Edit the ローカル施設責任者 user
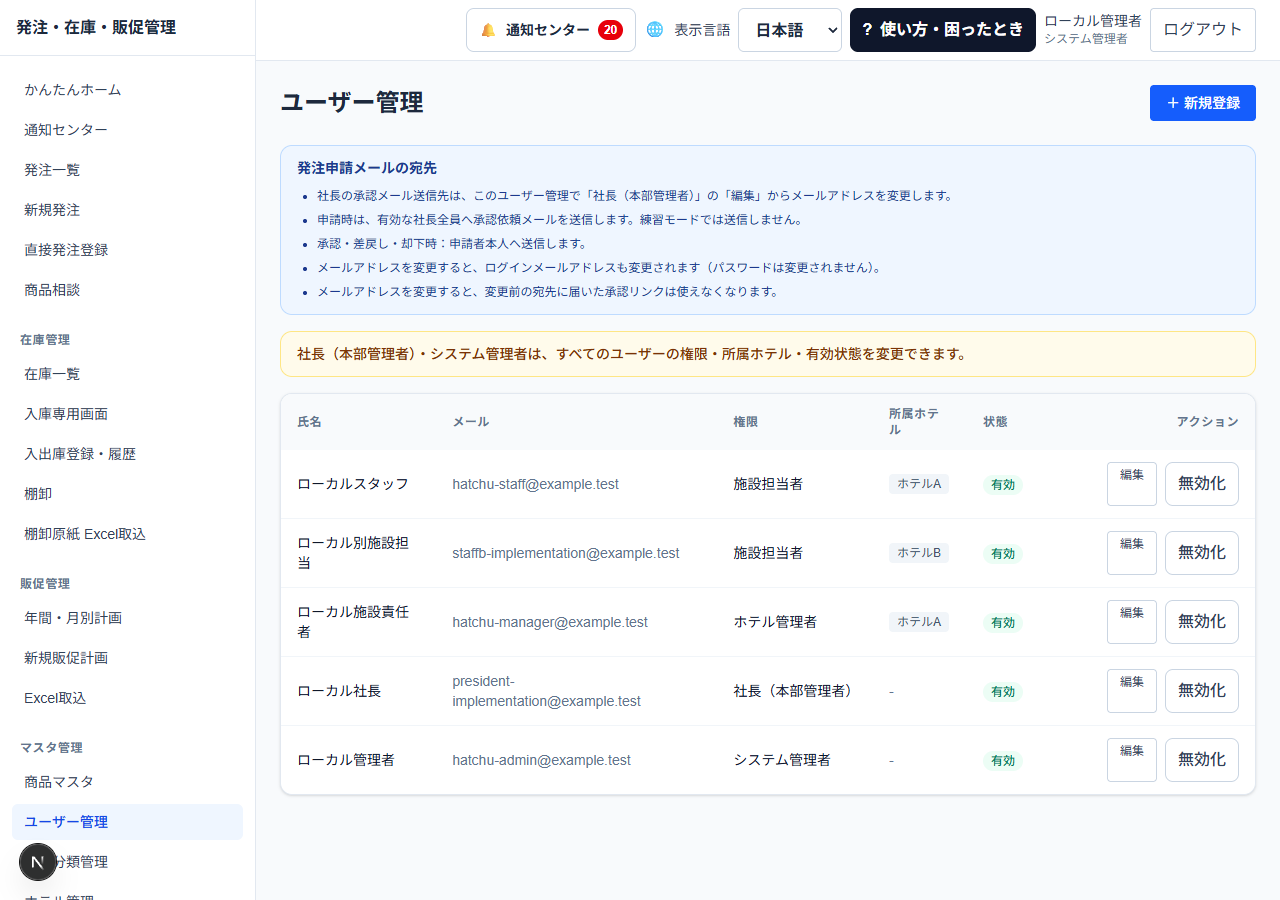Image resolution: width=1280 pixels, height=900 pixels. pos(1132,622)
